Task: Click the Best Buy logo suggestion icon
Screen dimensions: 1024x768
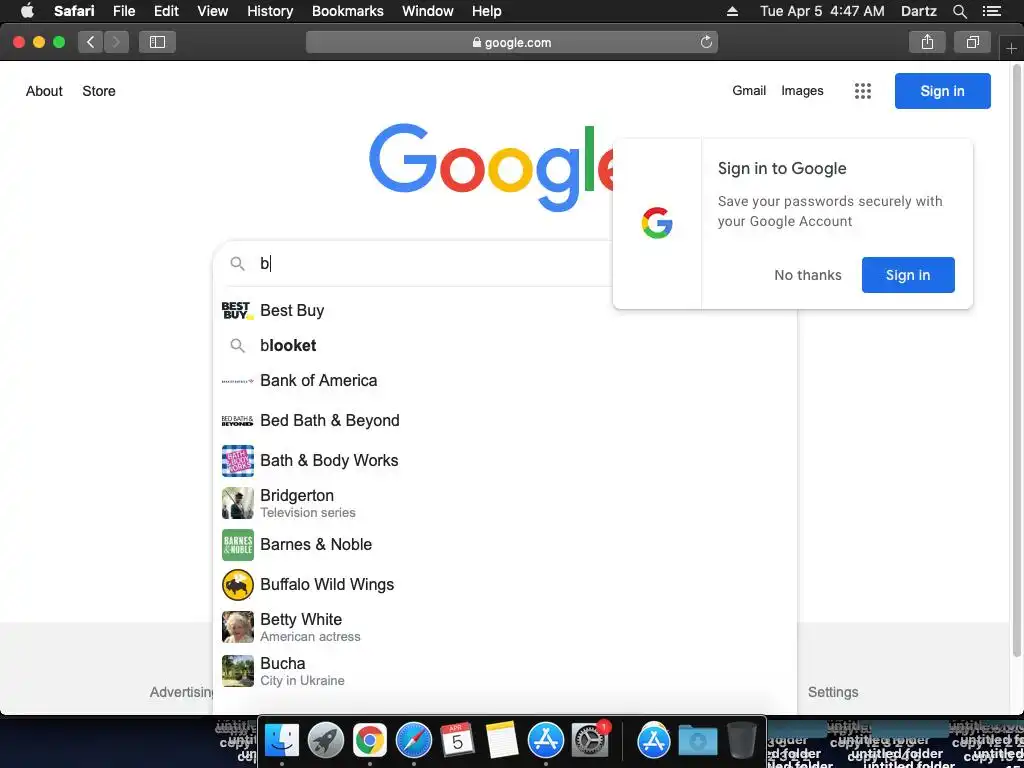Action: coord(238,310)
